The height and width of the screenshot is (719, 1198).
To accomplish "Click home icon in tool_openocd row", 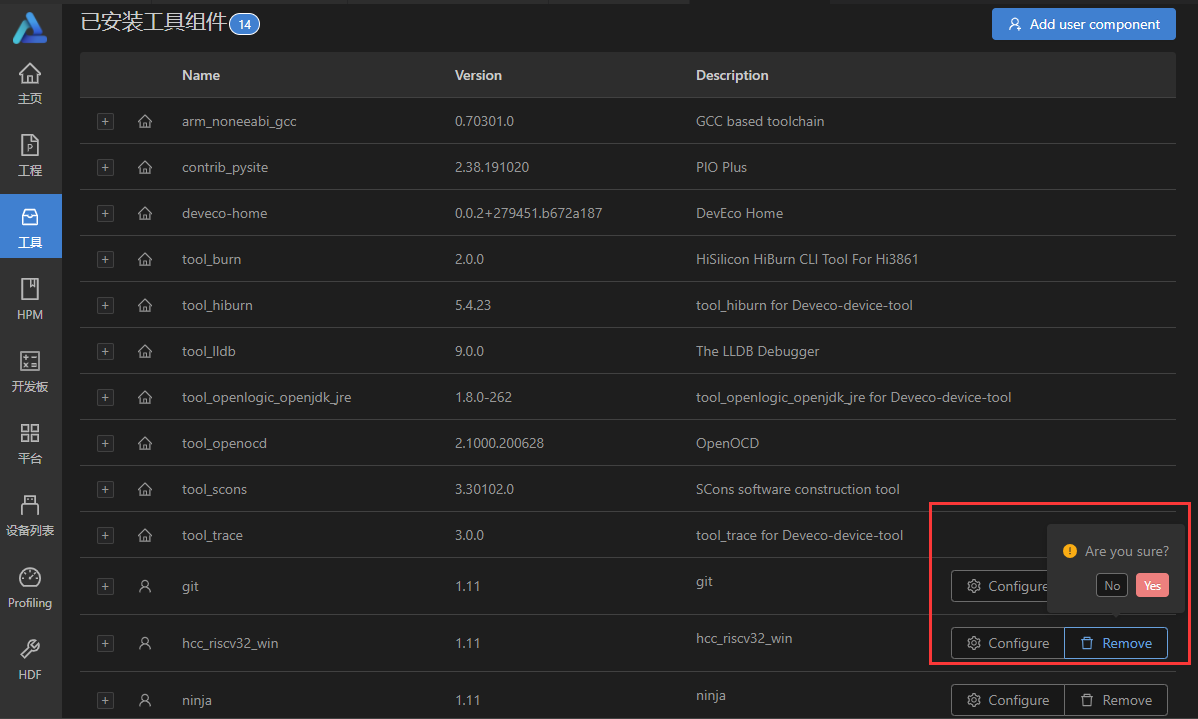I will (144, 443).
